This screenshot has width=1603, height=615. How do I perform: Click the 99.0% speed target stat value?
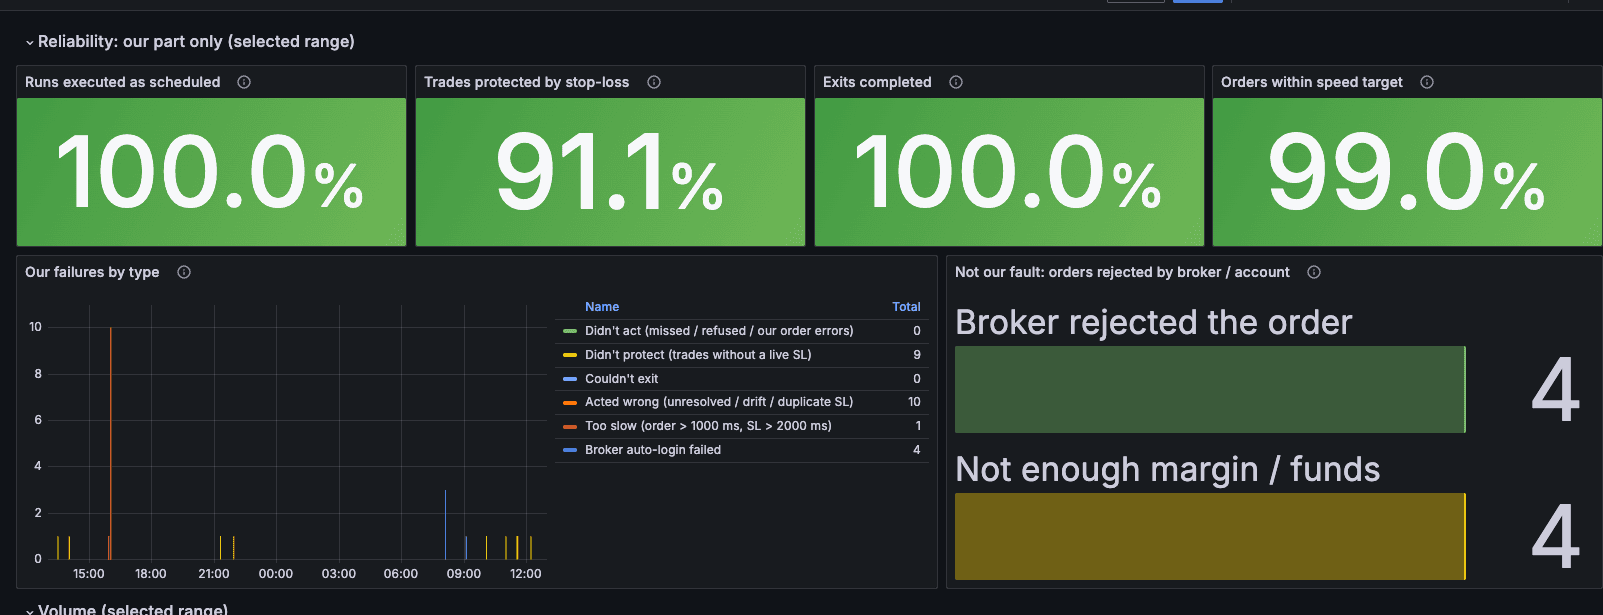(x=1406, y=172)
